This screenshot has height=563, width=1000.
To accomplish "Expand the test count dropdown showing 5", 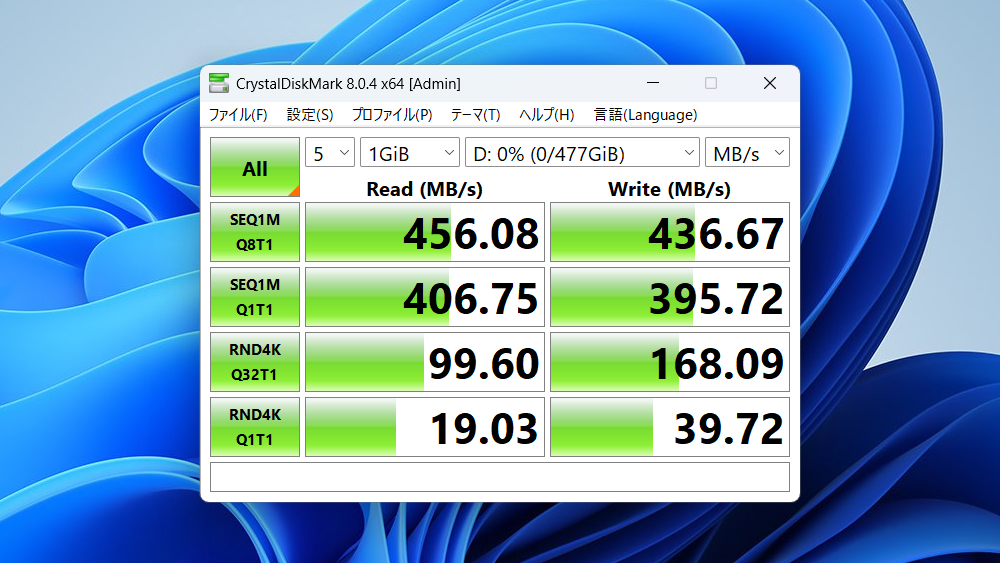I will [x=330, y=153].
